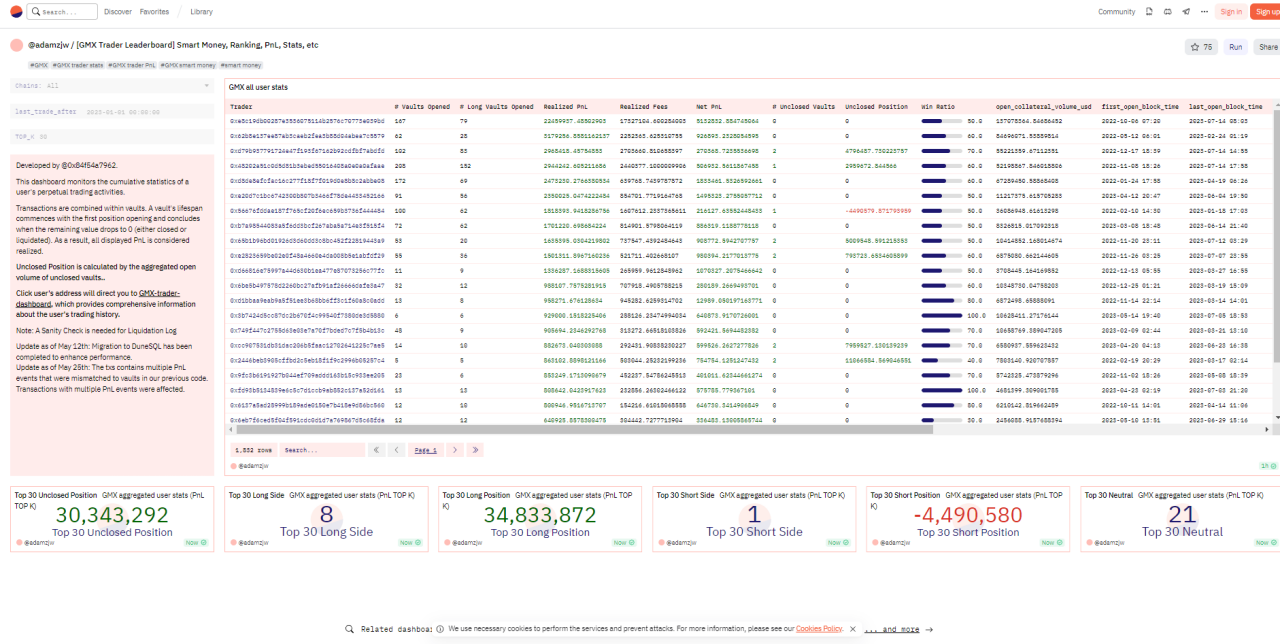The height and width of the screenshot is (644, 1280).
Task: Click the table search input field
Action: tap(320, 450)
